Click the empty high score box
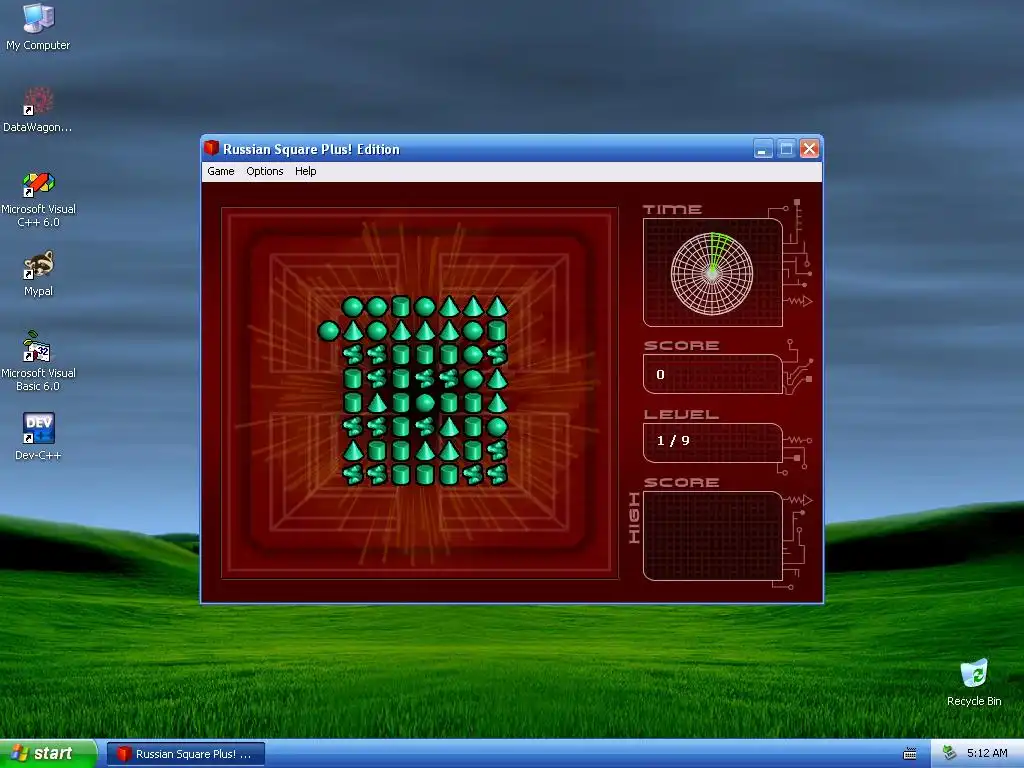 coord(712,536)
